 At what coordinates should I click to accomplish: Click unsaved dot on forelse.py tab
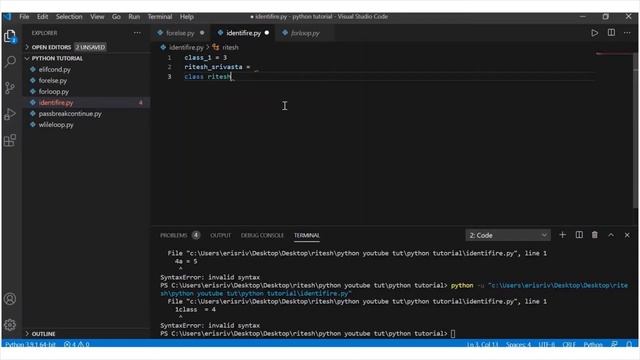coord(202,33)
